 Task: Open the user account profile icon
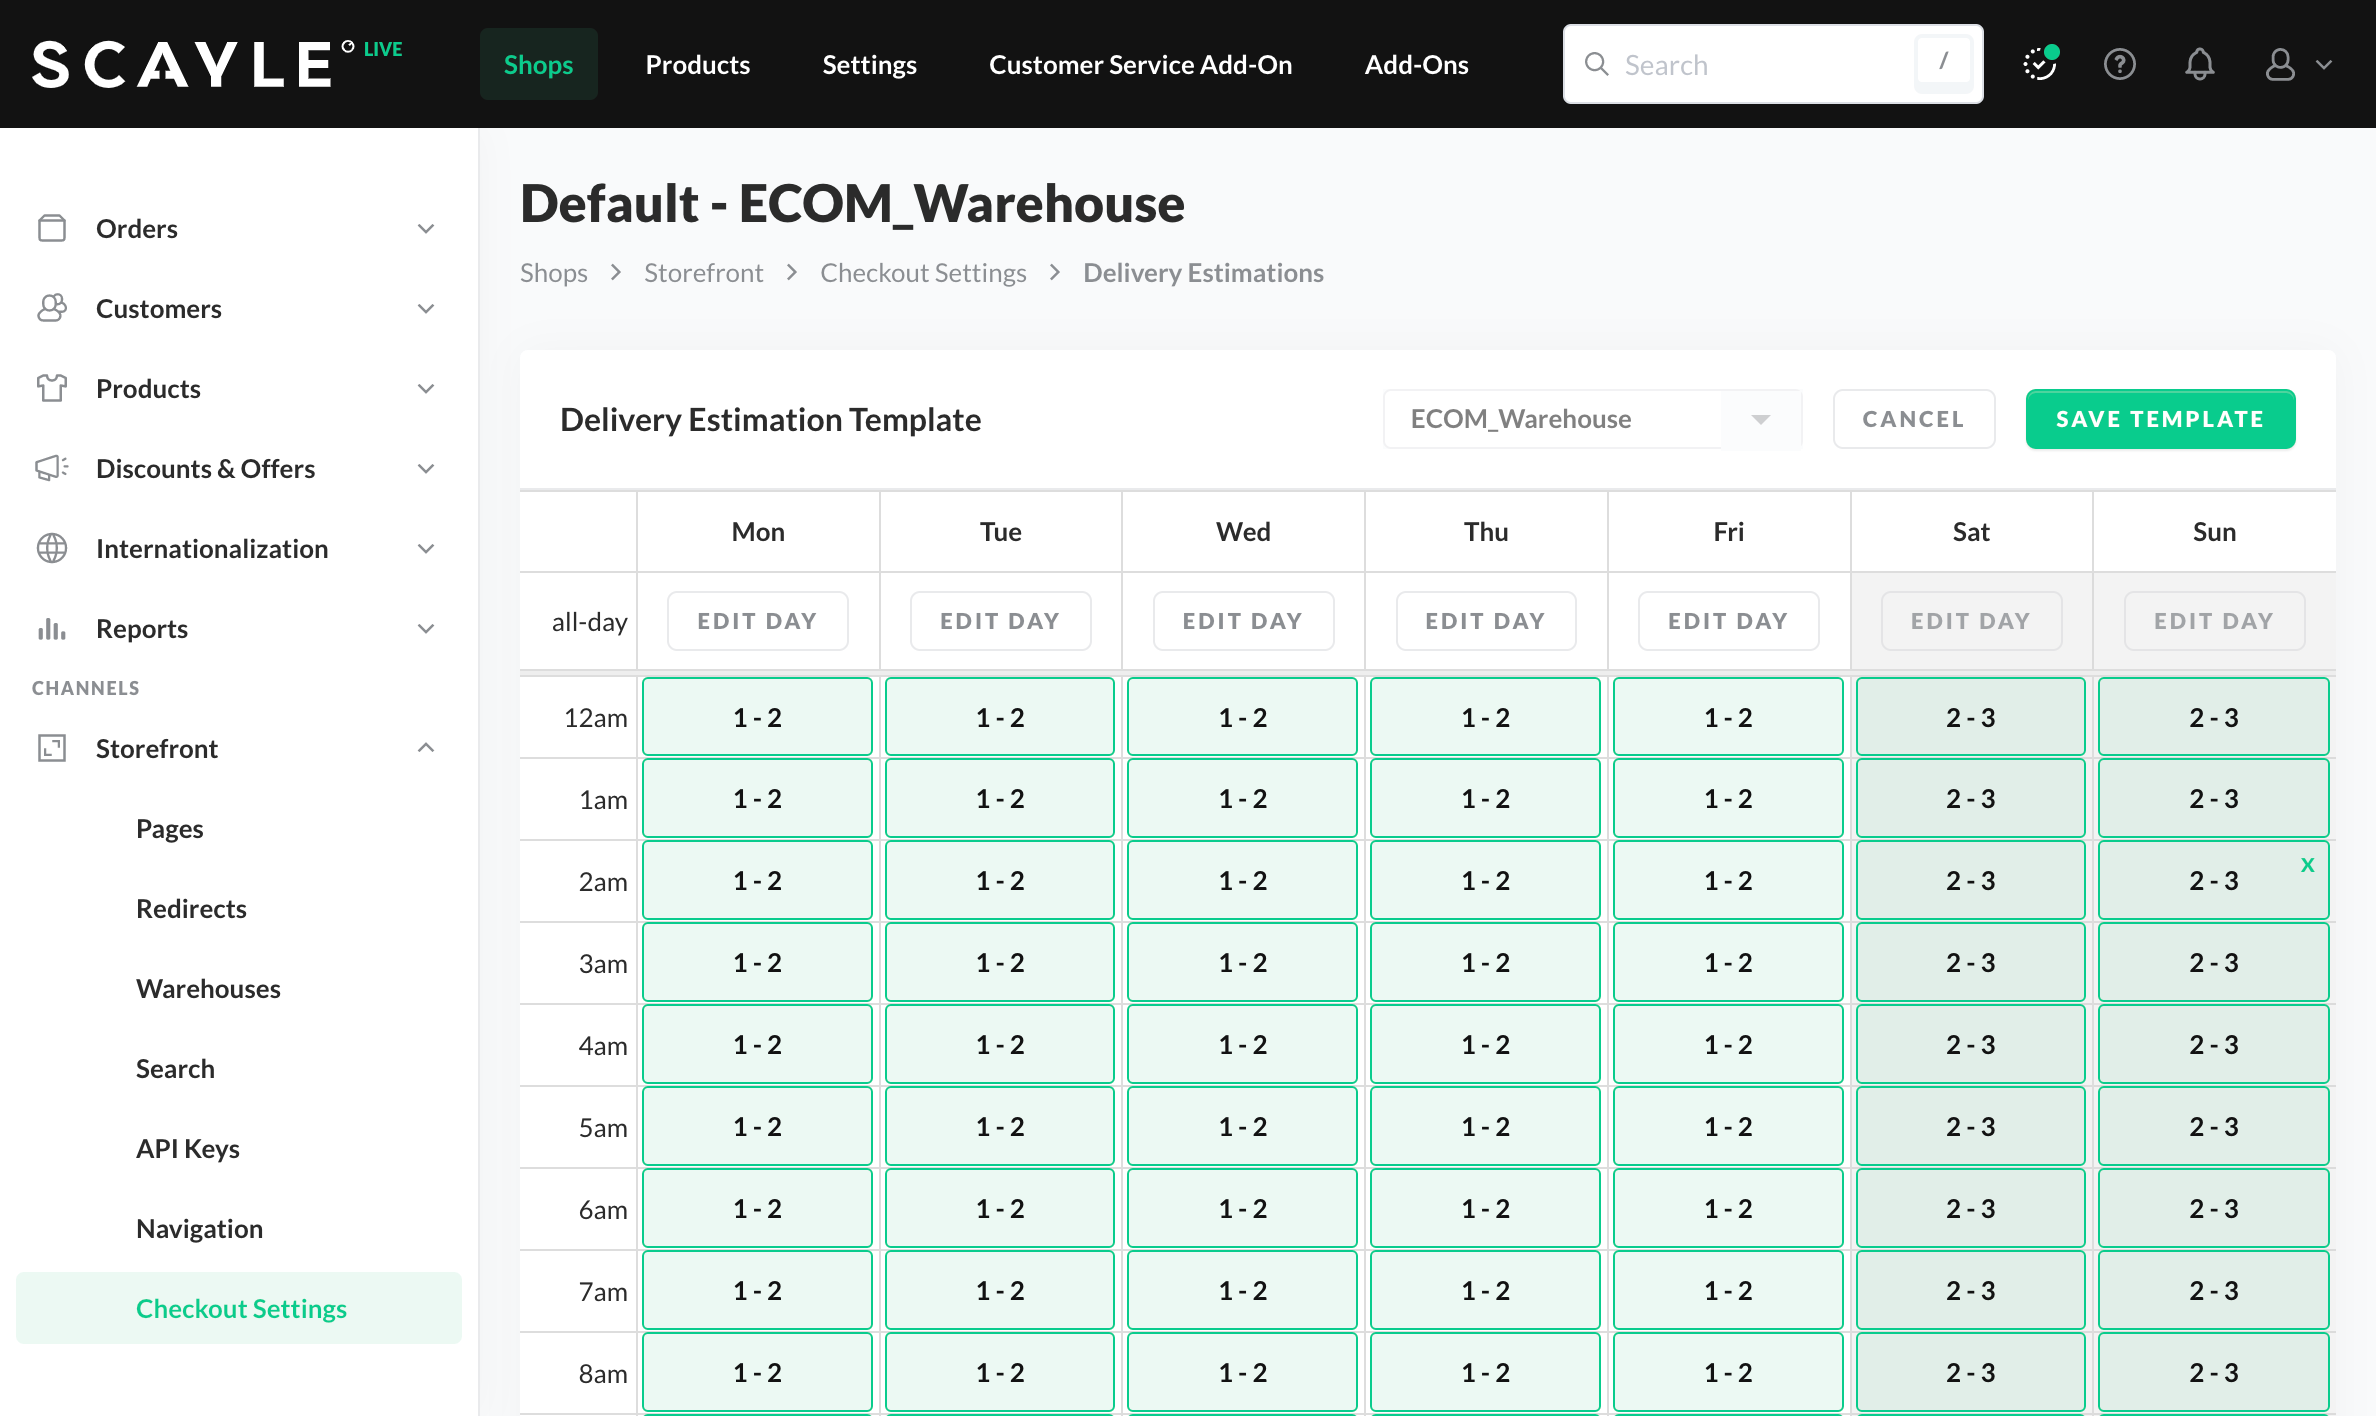click(x=2280, y=65)
